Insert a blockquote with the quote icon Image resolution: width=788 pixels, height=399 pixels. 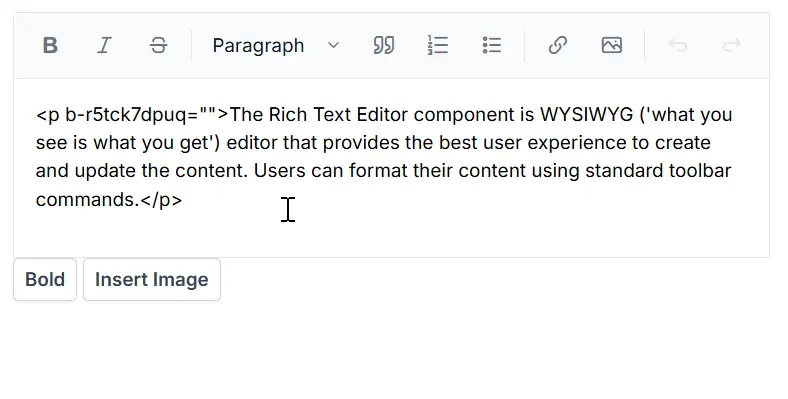[383, 45]
